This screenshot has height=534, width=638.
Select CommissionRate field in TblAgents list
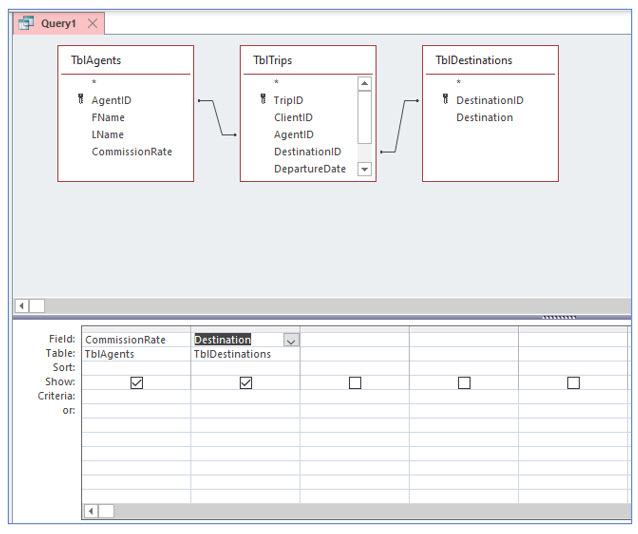coord(132,152)
